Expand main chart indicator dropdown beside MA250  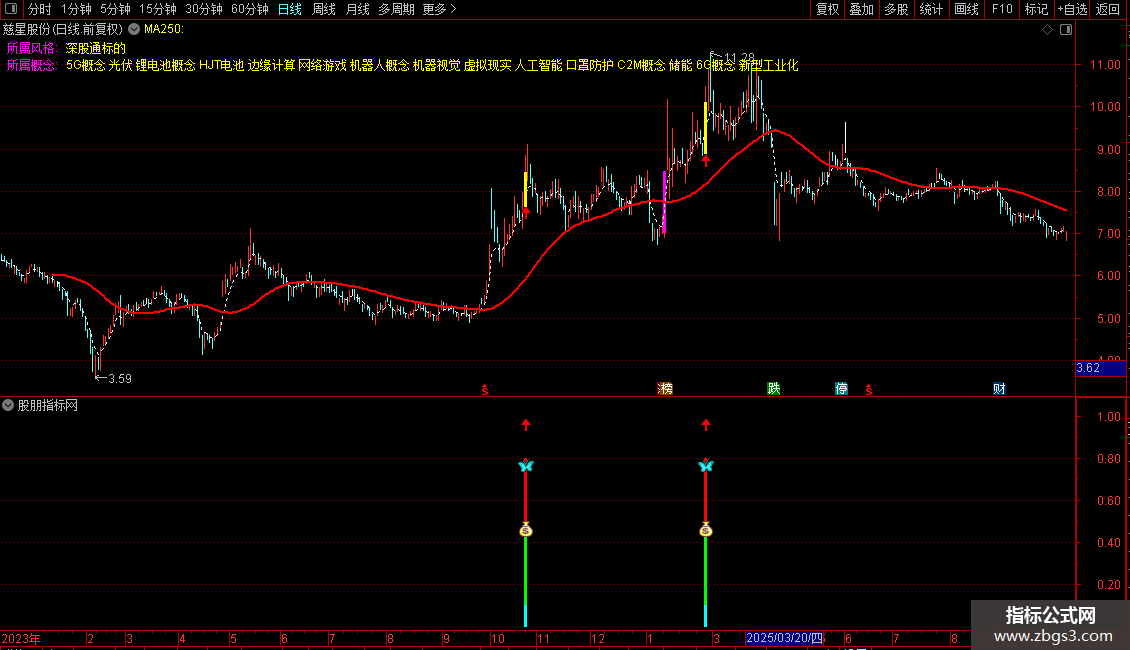(x=134, y=29)
